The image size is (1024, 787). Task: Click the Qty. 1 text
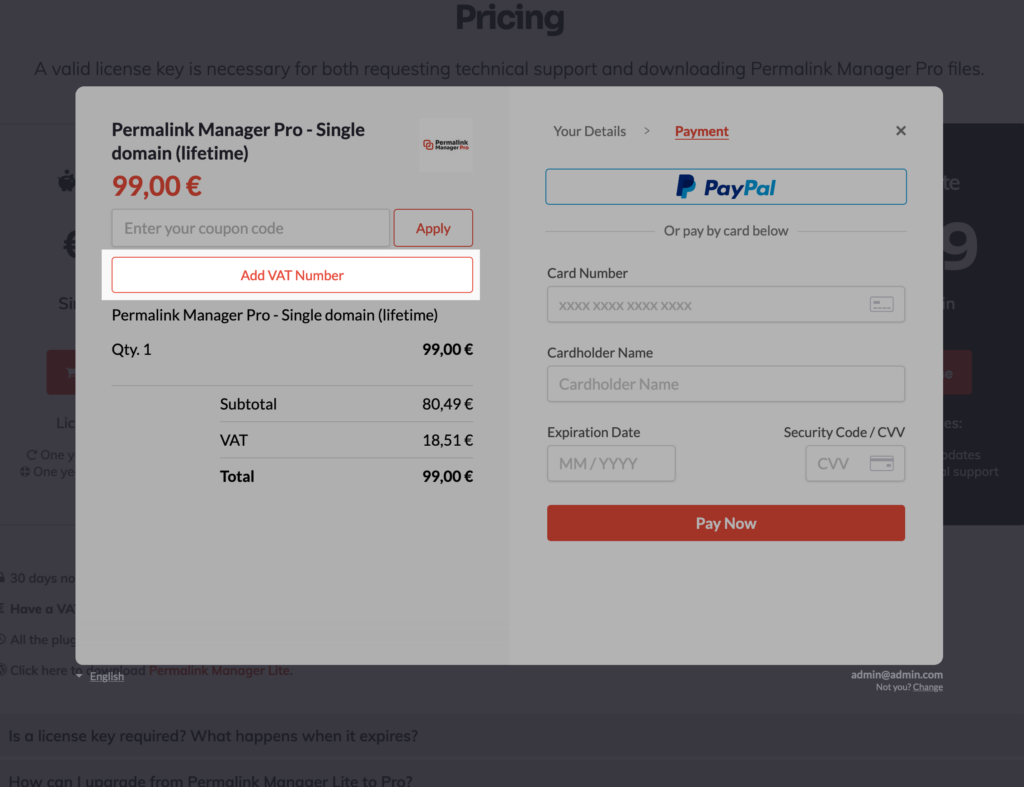[131, 349]
